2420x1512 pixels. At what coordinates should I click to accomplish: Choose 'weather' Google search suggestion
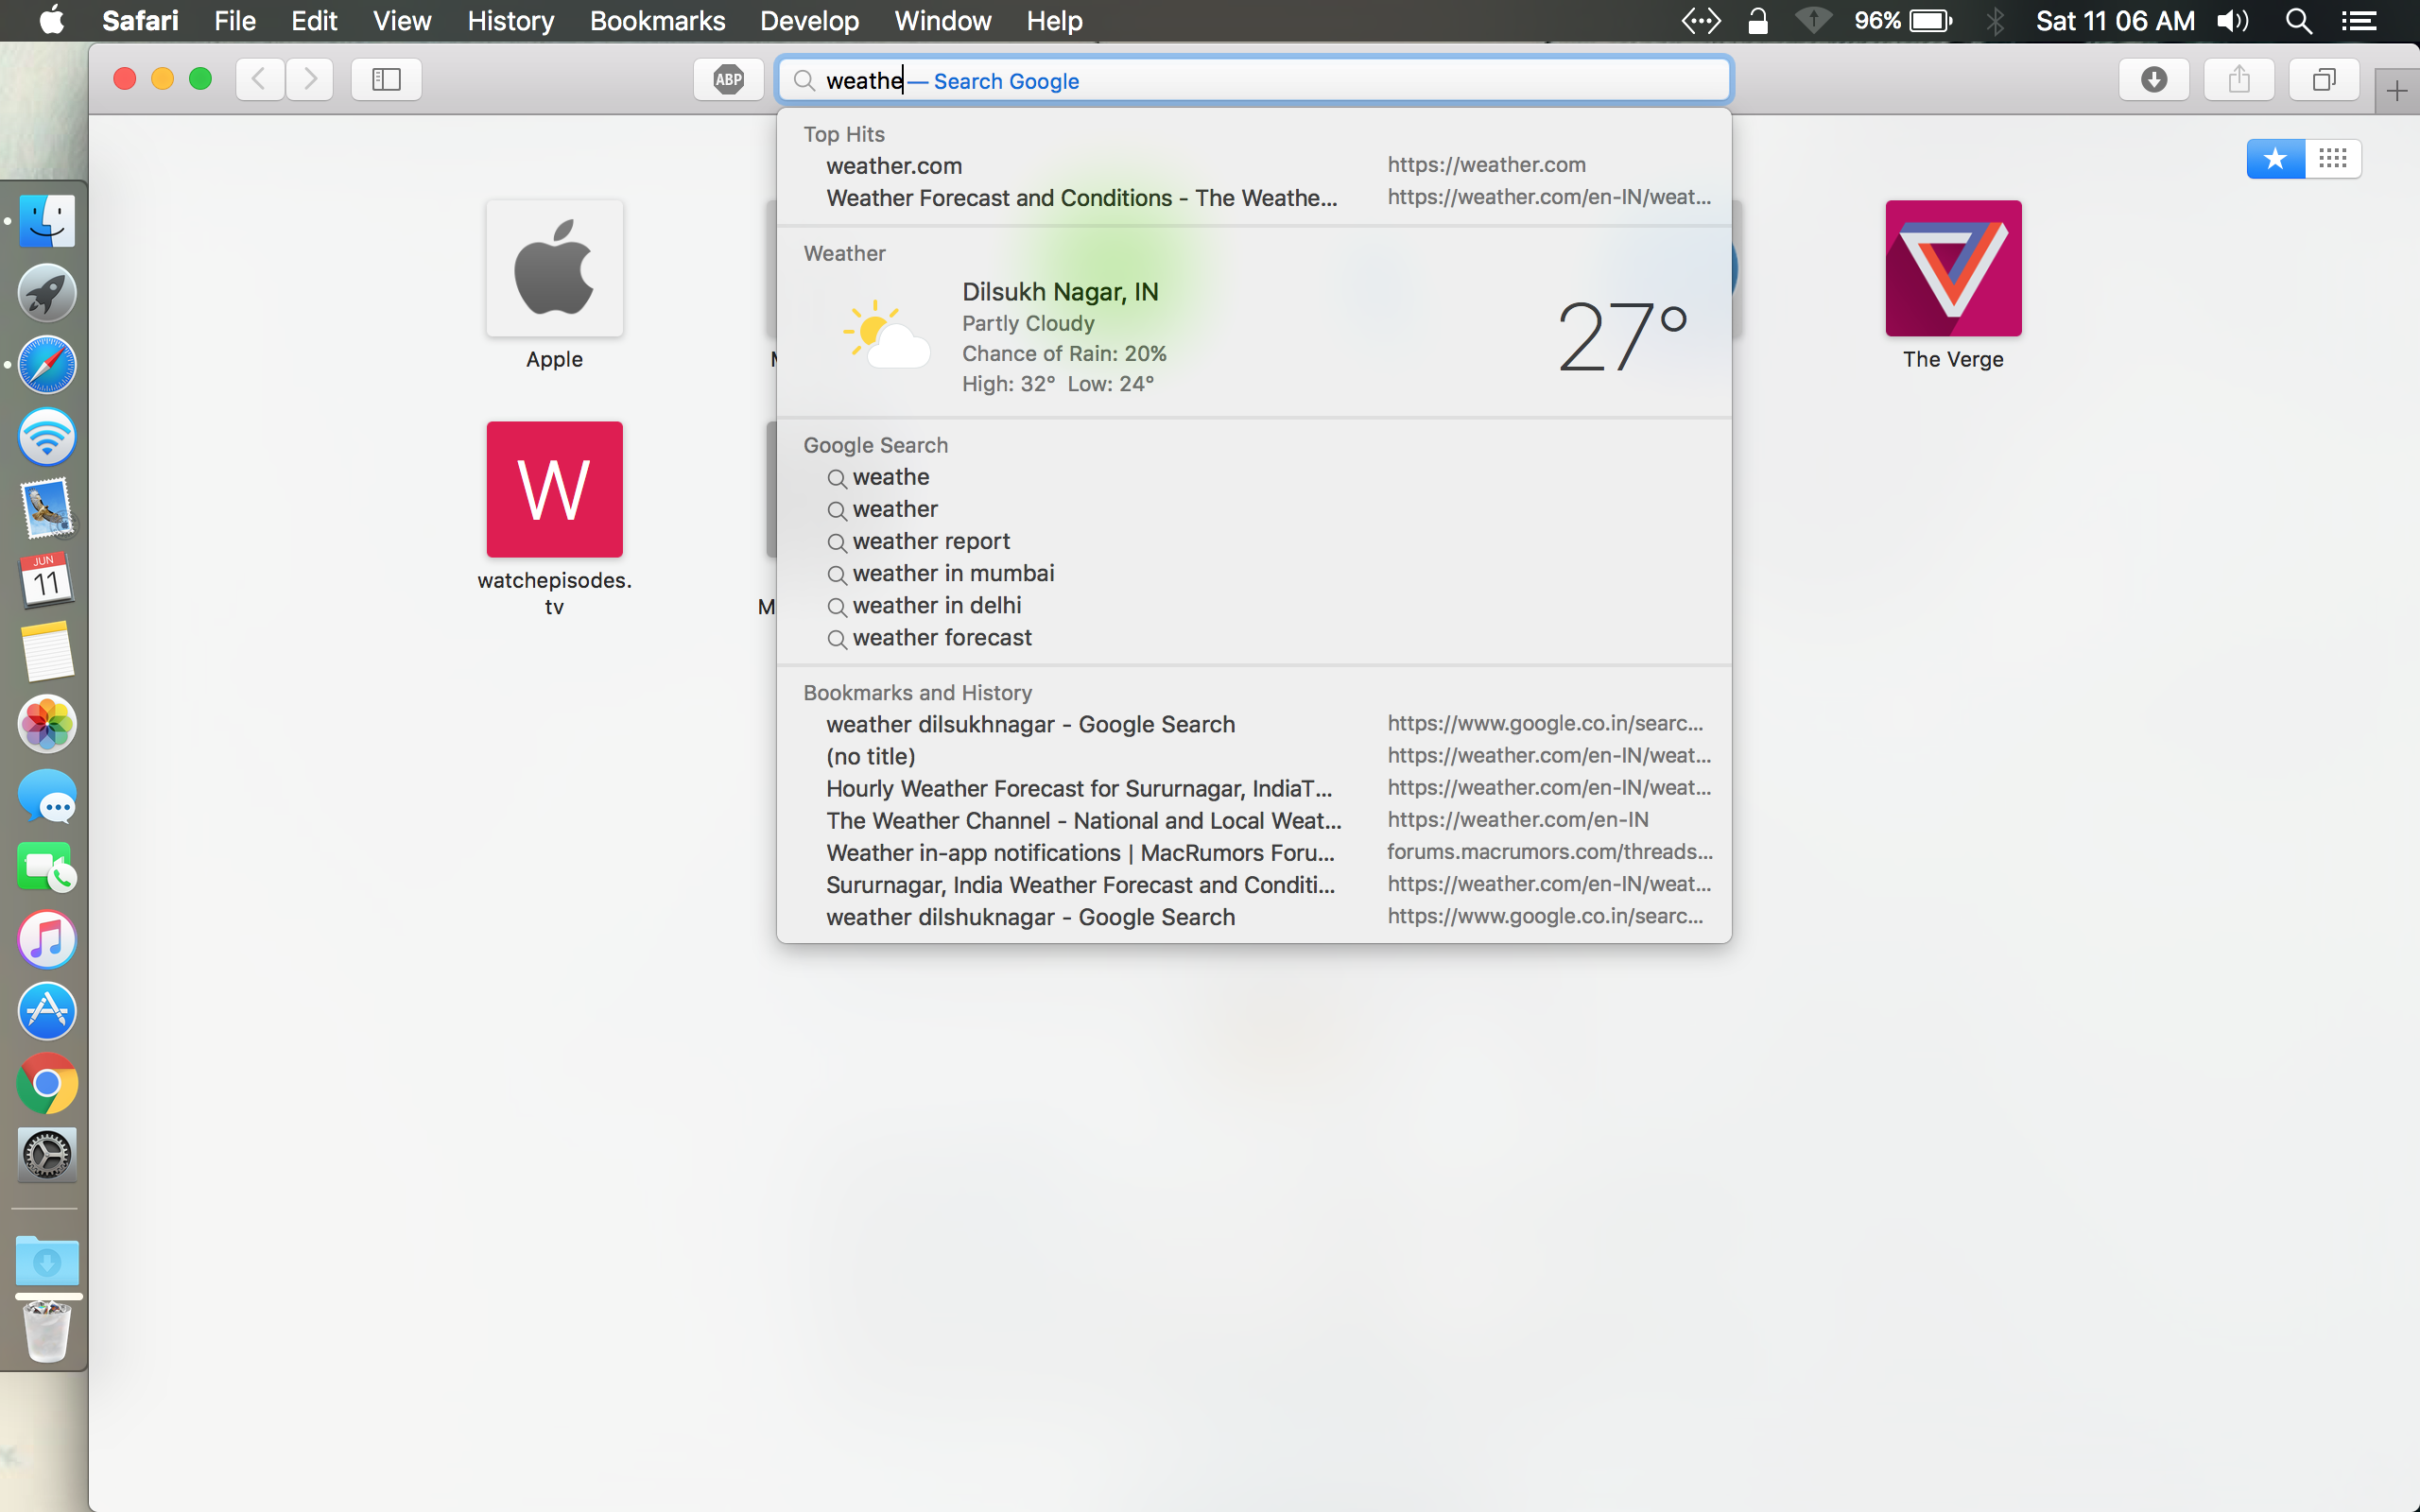pyautogui.click(x=1254, y=509)
